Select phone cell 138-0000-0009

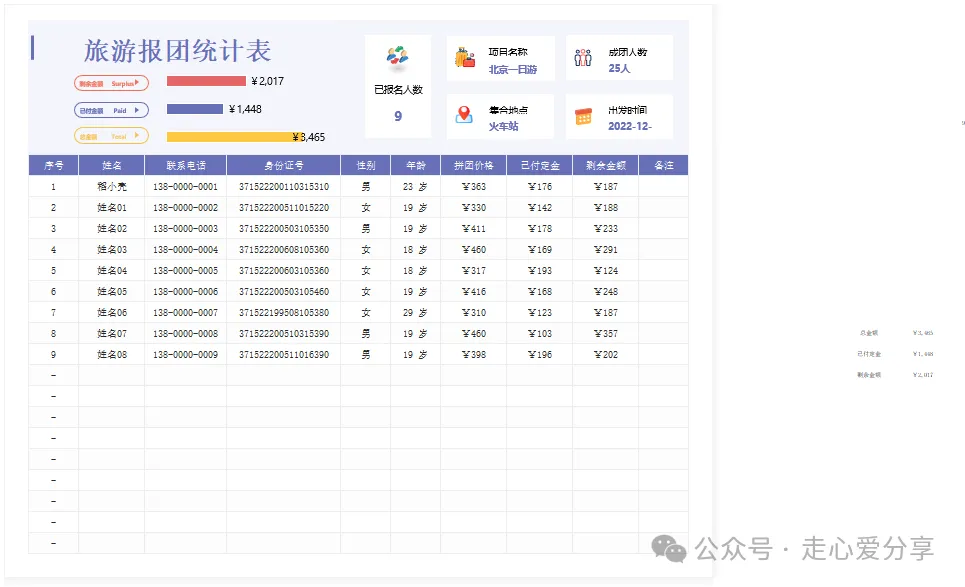[185, 354]
